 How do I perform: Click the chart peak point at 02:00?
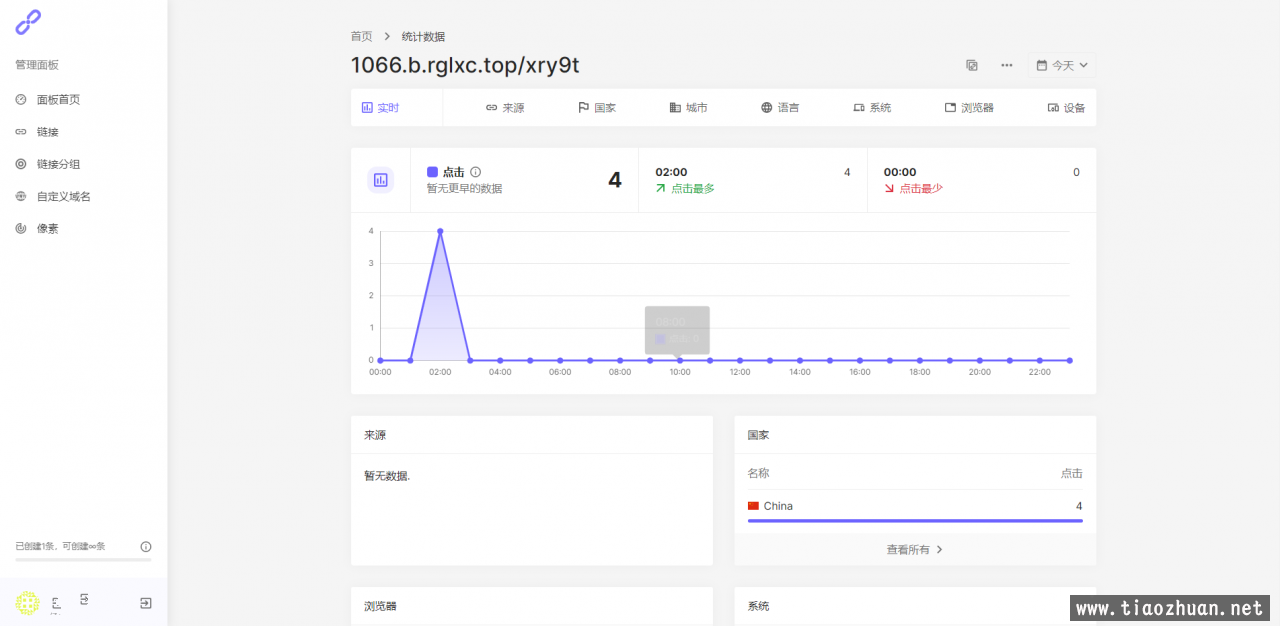440,231
